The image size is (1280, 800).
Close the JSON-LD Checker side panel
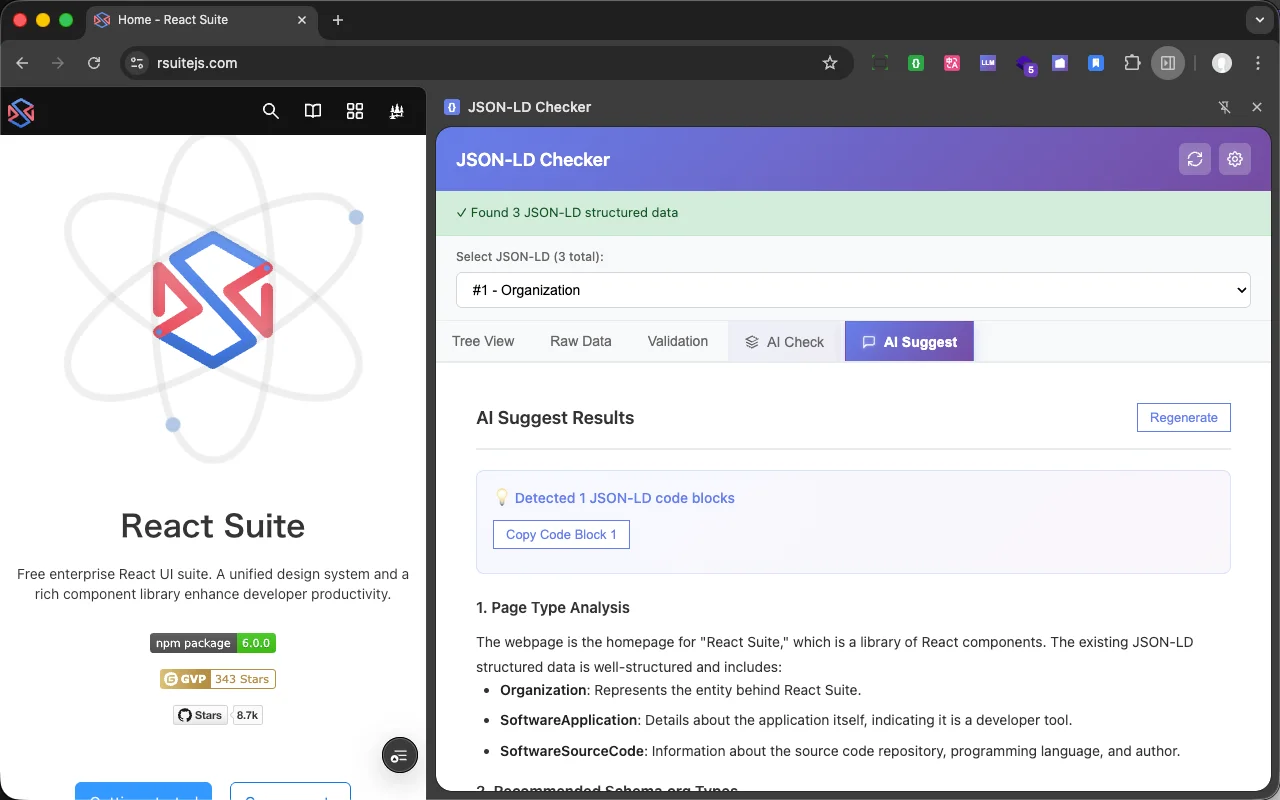(1257, 107)
